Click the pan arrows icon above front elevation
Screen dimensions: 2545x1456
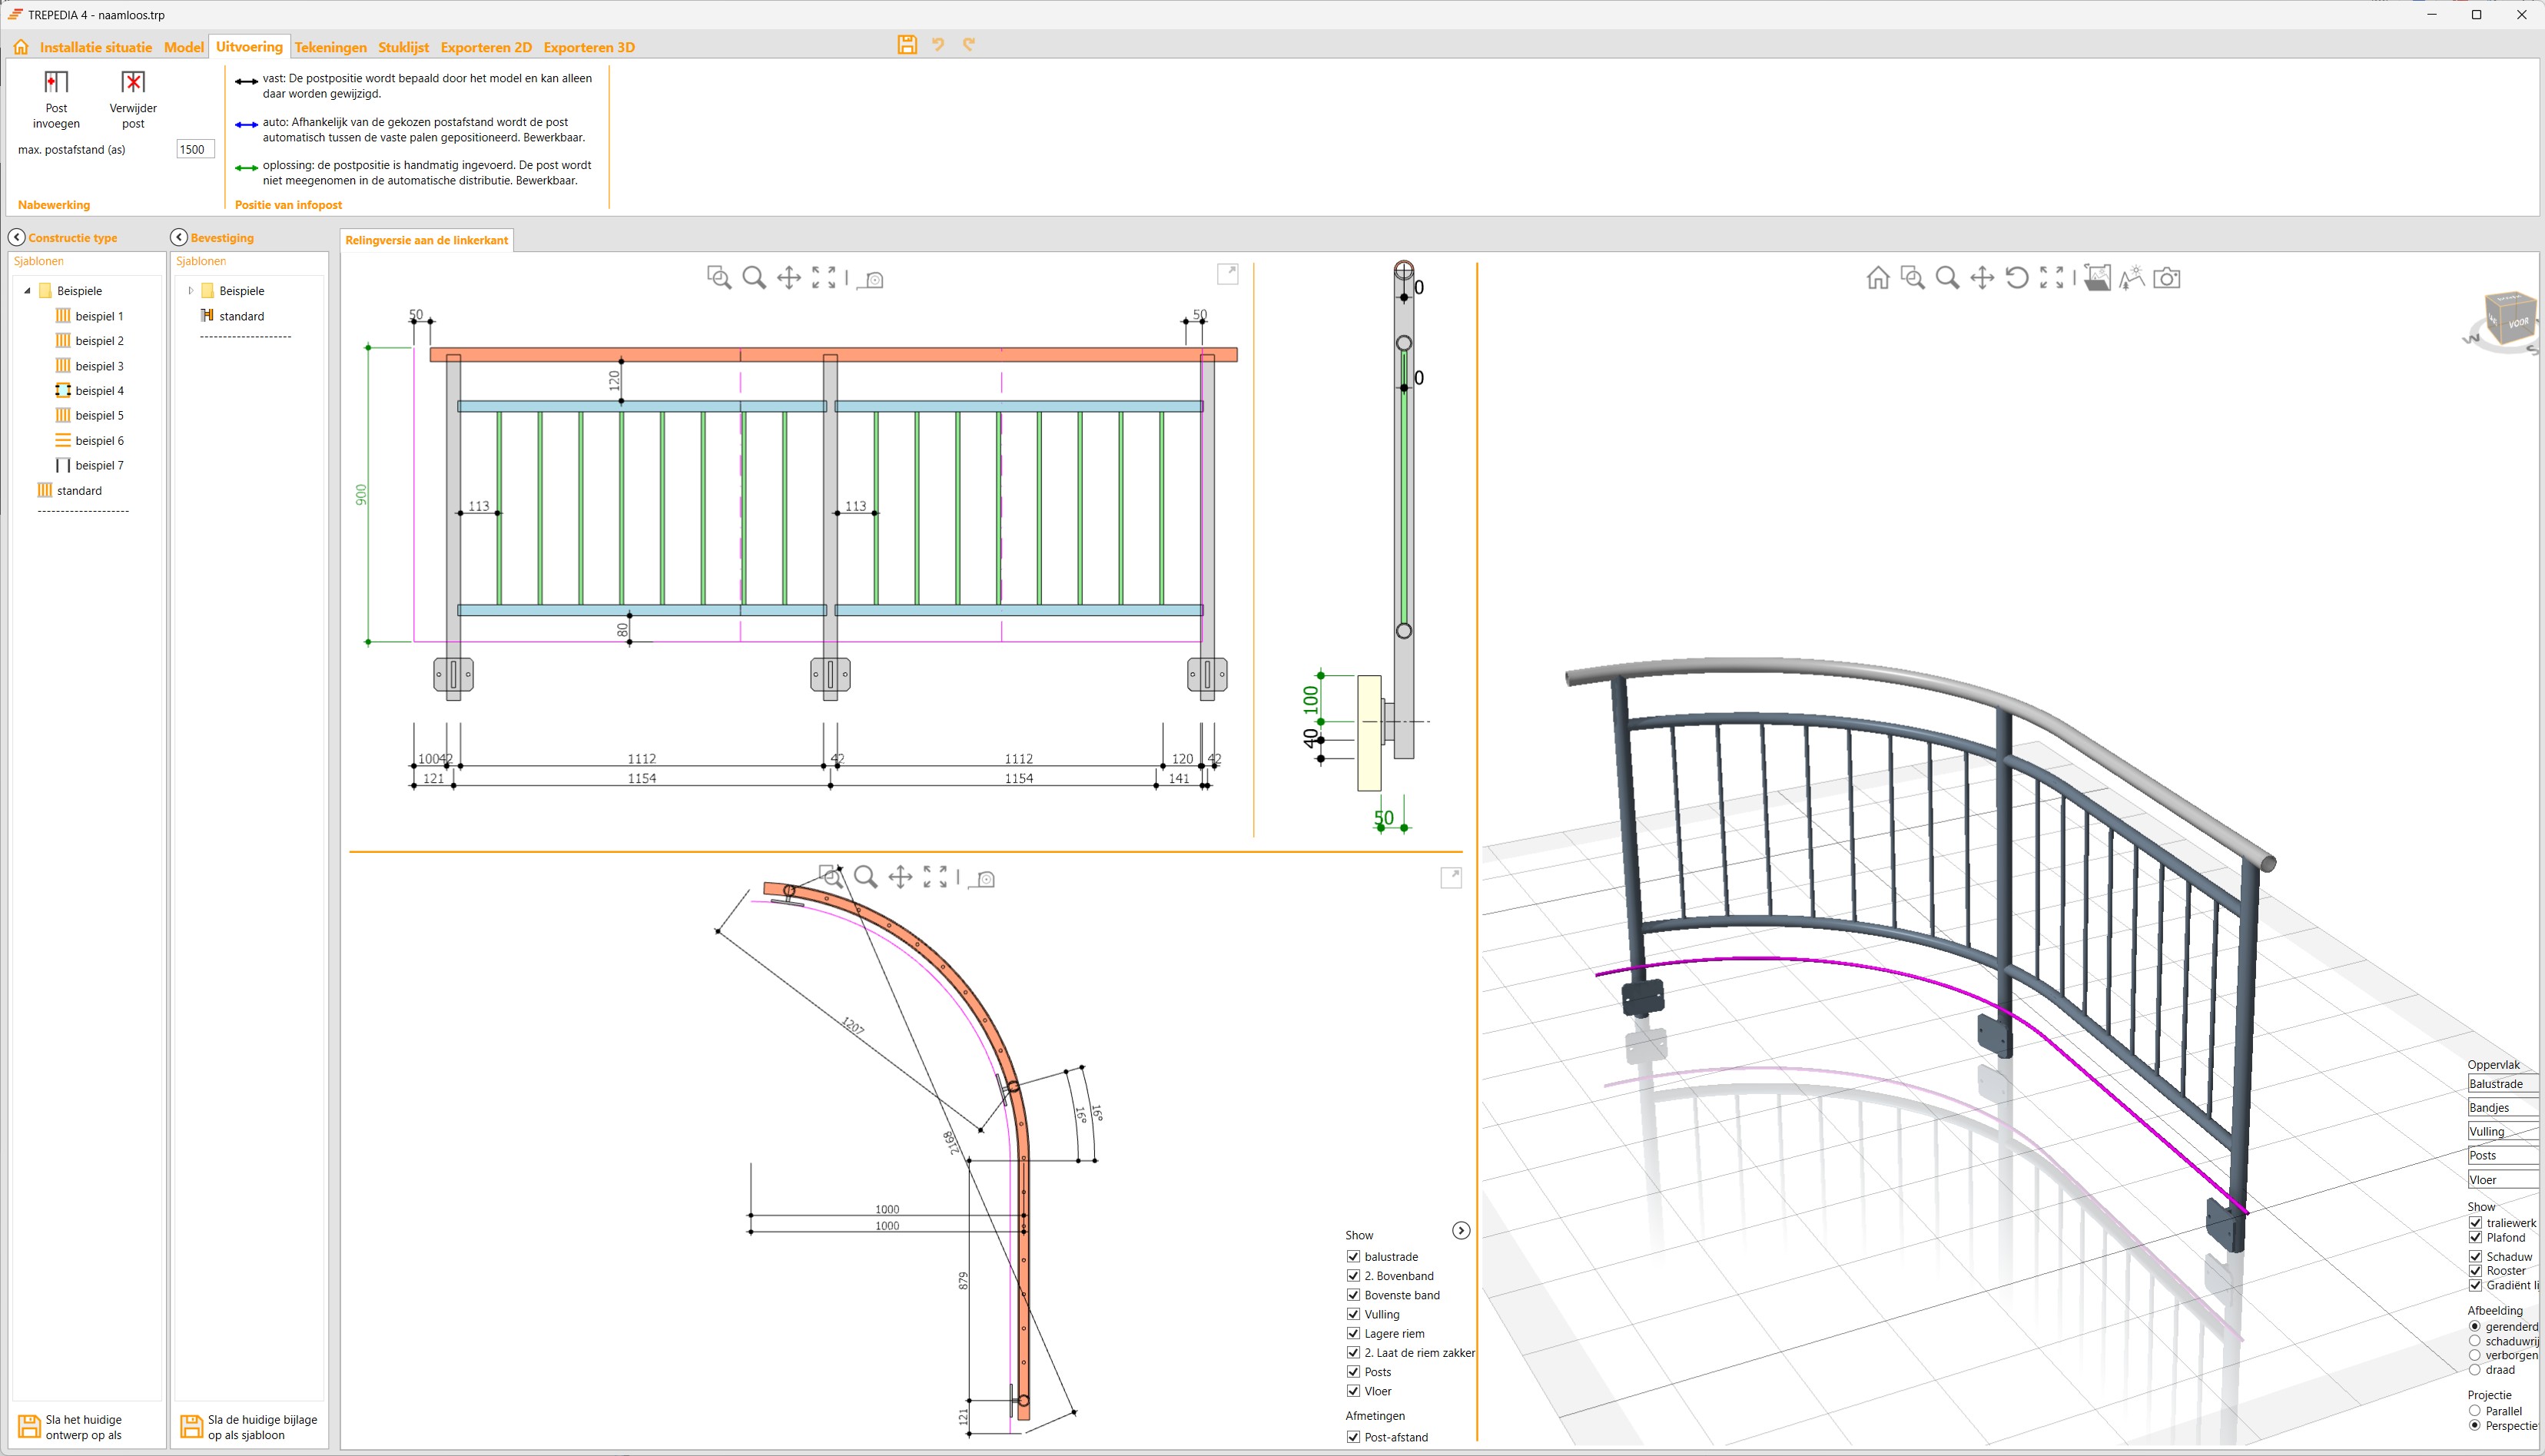coord(789,278)
